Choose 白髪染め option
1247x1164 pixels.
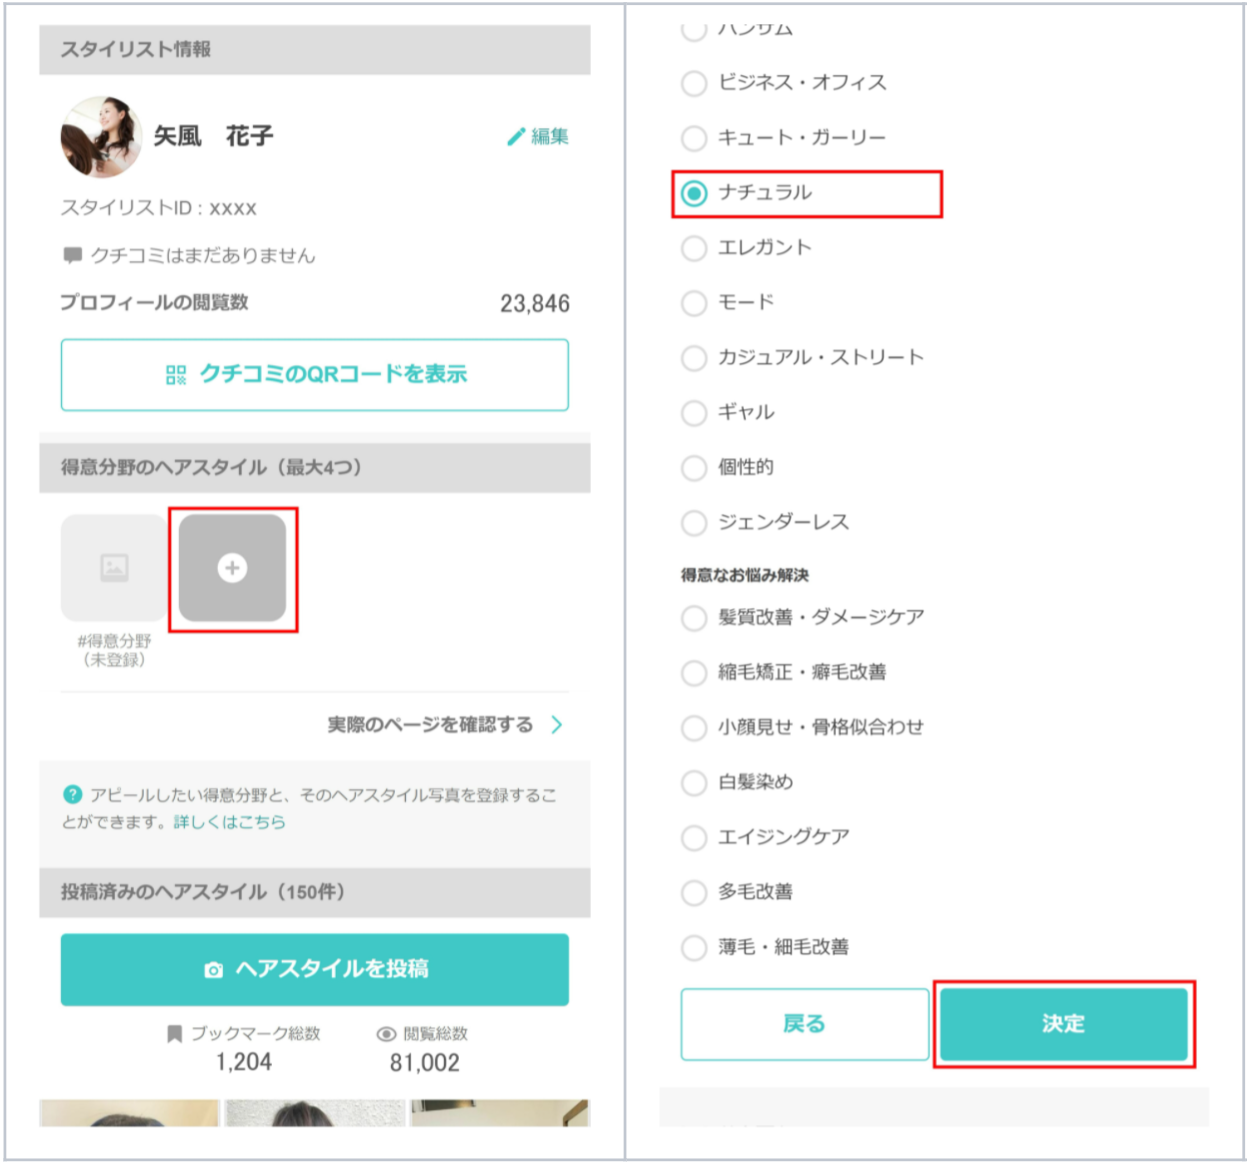click(x=693, y=783)
